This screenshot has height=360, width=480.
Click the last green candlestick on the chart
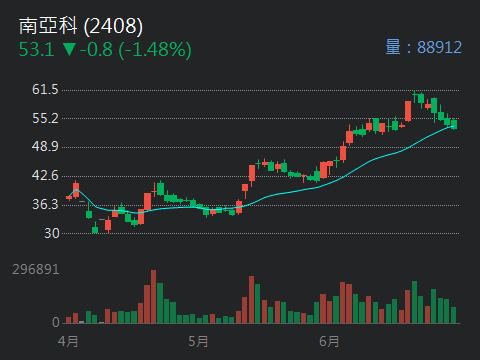coord(454,124)
